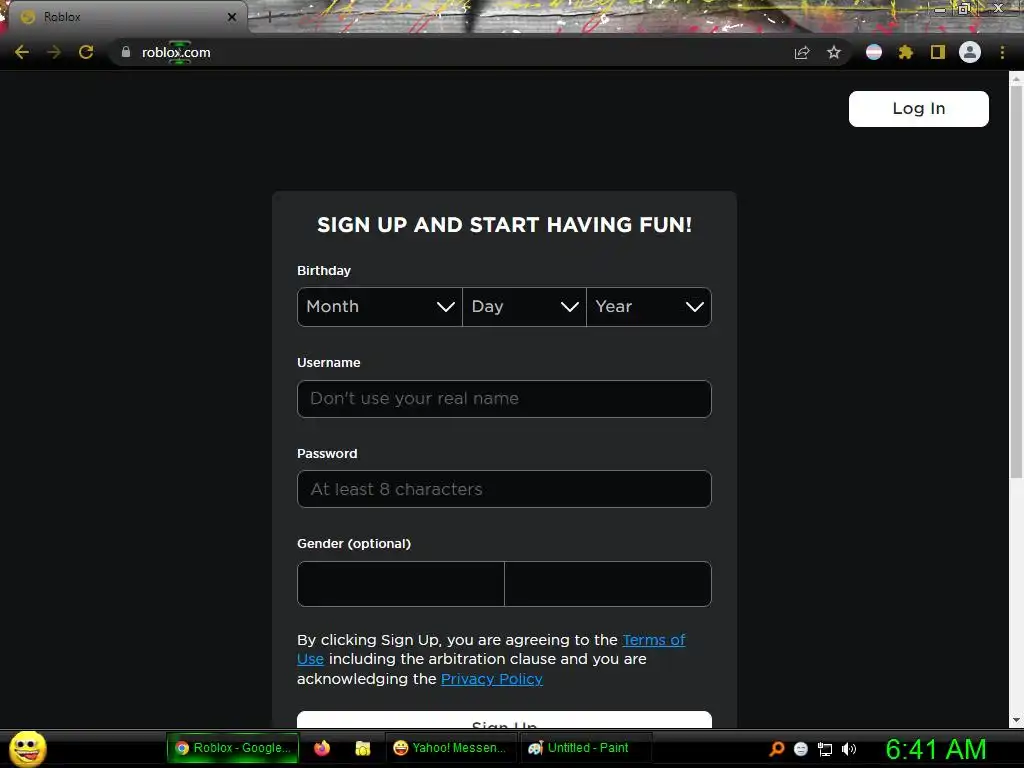The image size is (1024, 768).
Task: Open the smiley face start button
Action: [x=27, y=748]
